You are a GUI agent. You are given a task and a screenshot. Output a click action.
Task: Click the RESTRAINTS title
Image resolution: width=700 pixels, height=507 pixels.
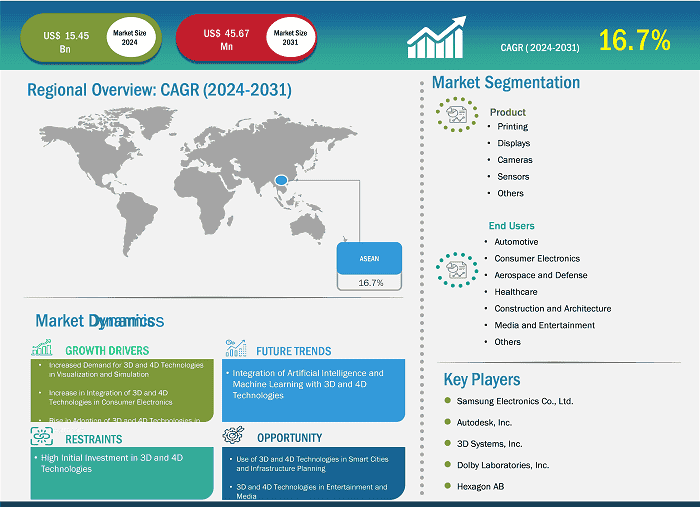coord(93,439)
